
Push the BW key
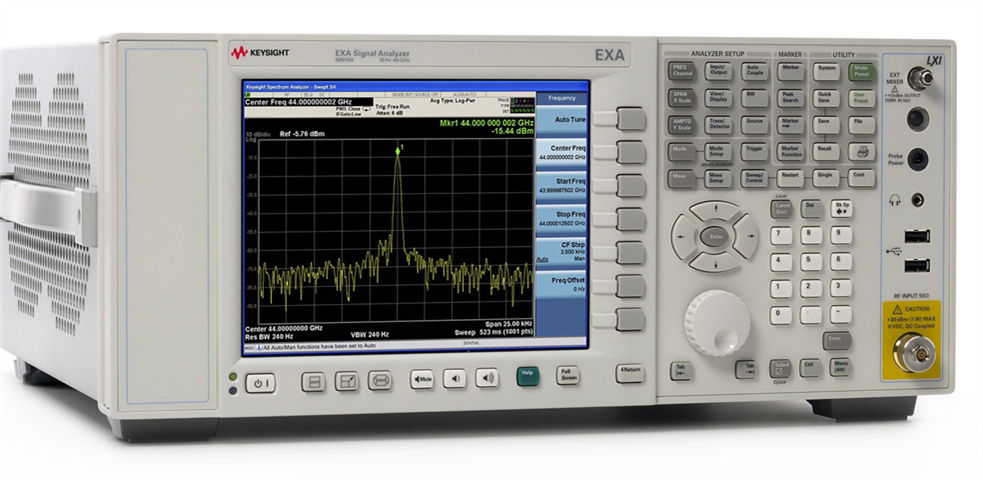754,98
